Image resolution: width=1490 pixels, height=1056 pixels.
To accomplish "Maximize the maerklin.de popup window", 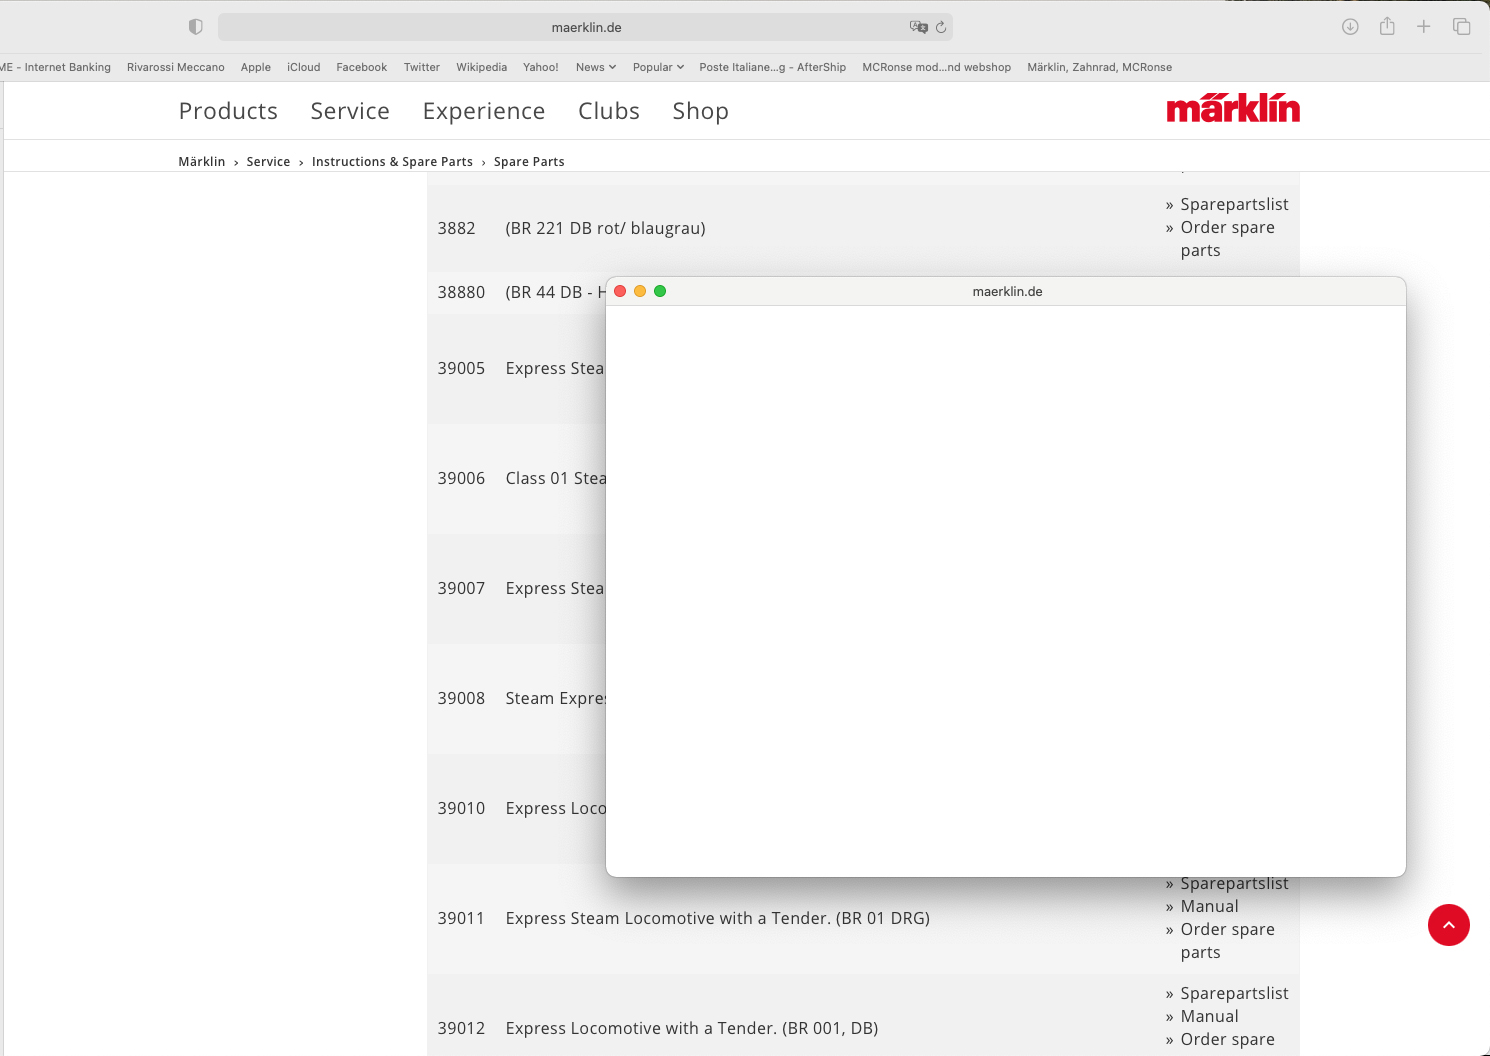I will (660, 291).
